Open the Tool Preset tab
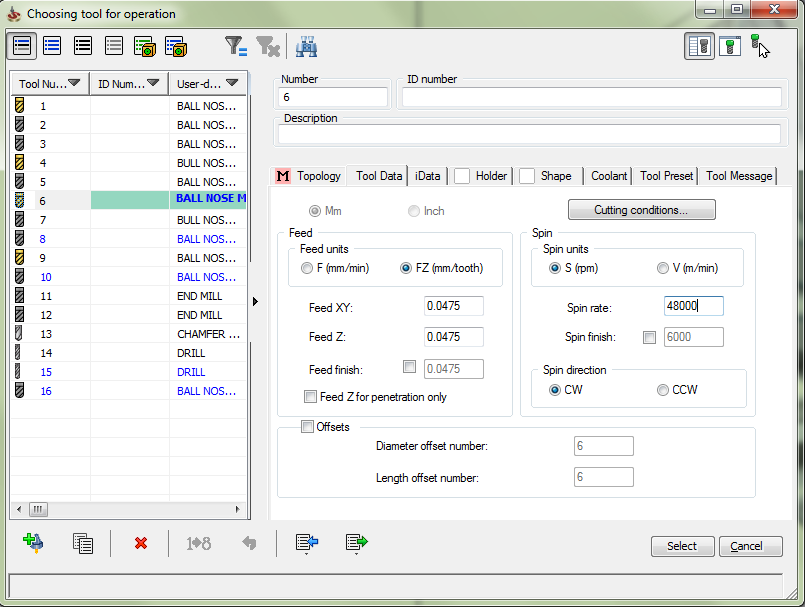 (666, 176)
